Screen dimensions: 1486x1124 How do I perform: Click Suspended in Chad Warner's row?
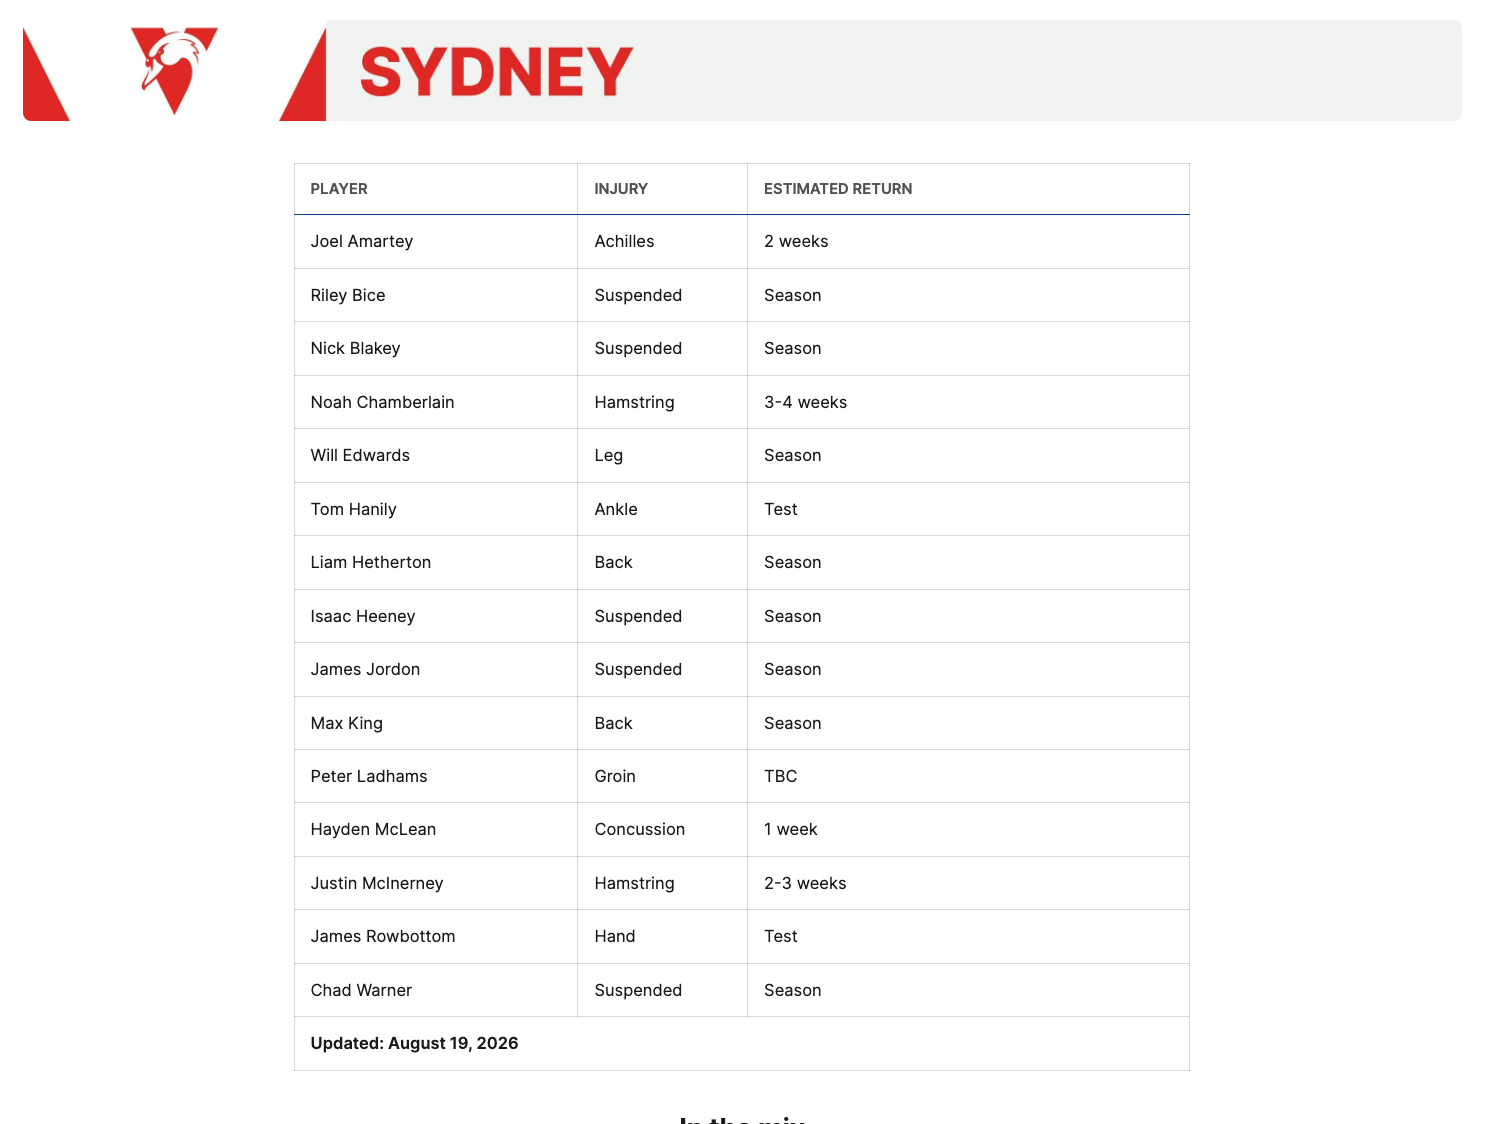pyautogui.click(x=638, y=990)
